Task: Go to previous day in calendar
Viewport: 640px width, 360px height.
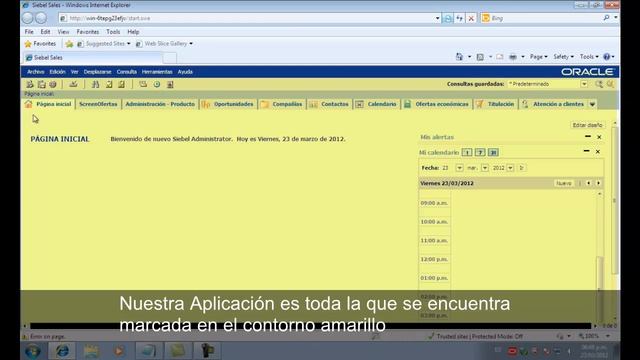Action: pos(588,183)
